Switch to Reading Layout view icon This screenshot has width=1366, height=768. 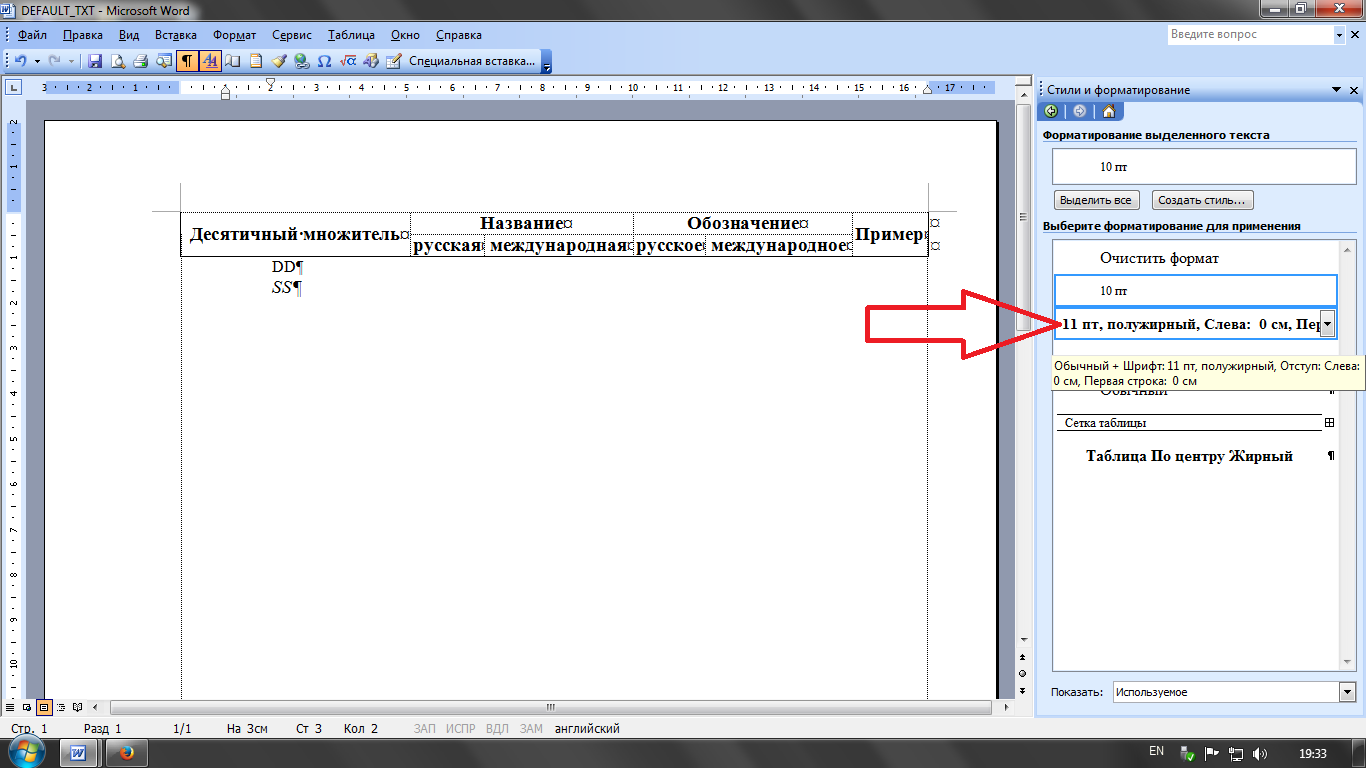[77, 707]
